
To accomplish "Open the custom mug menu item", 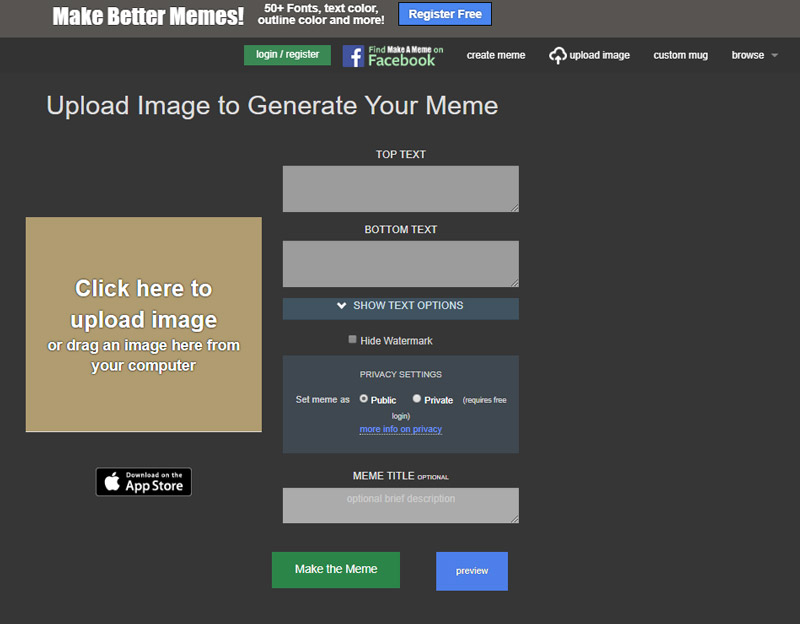I will 680,56.
